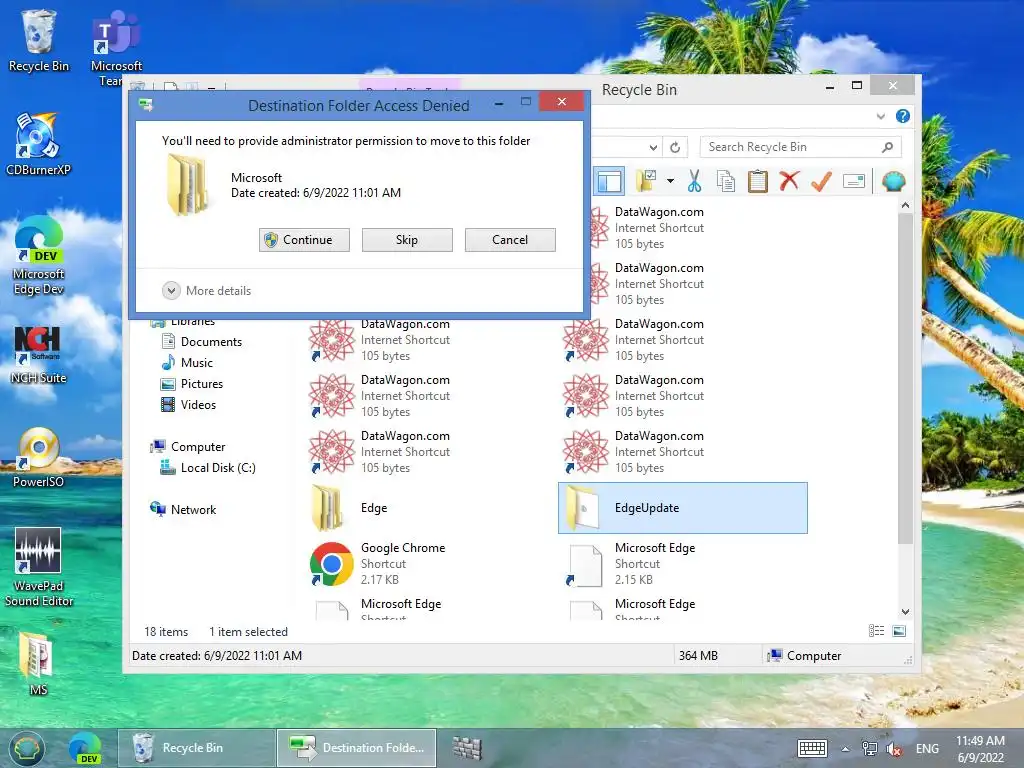
Task: Click the envelope E-mail toolbar icon
Action: [x=854, y=181]
